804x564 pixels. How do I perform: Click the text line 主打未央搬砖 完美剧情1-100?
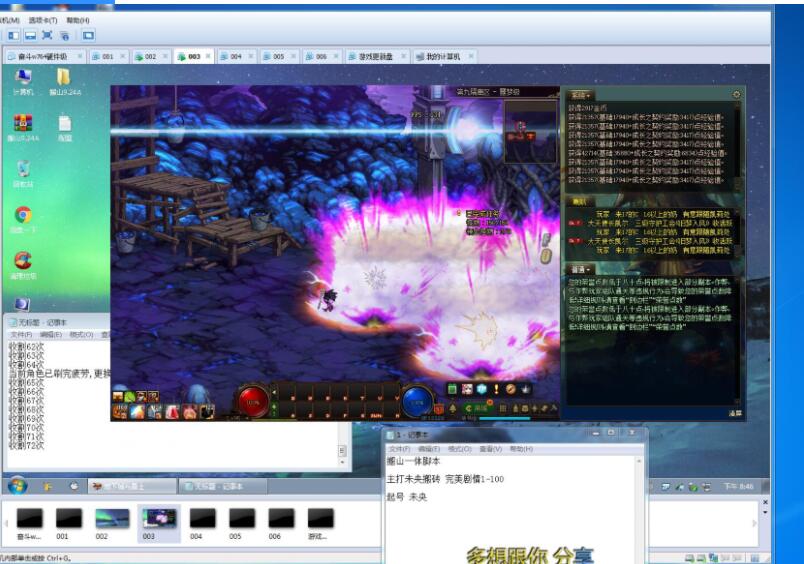pos(445,479)
